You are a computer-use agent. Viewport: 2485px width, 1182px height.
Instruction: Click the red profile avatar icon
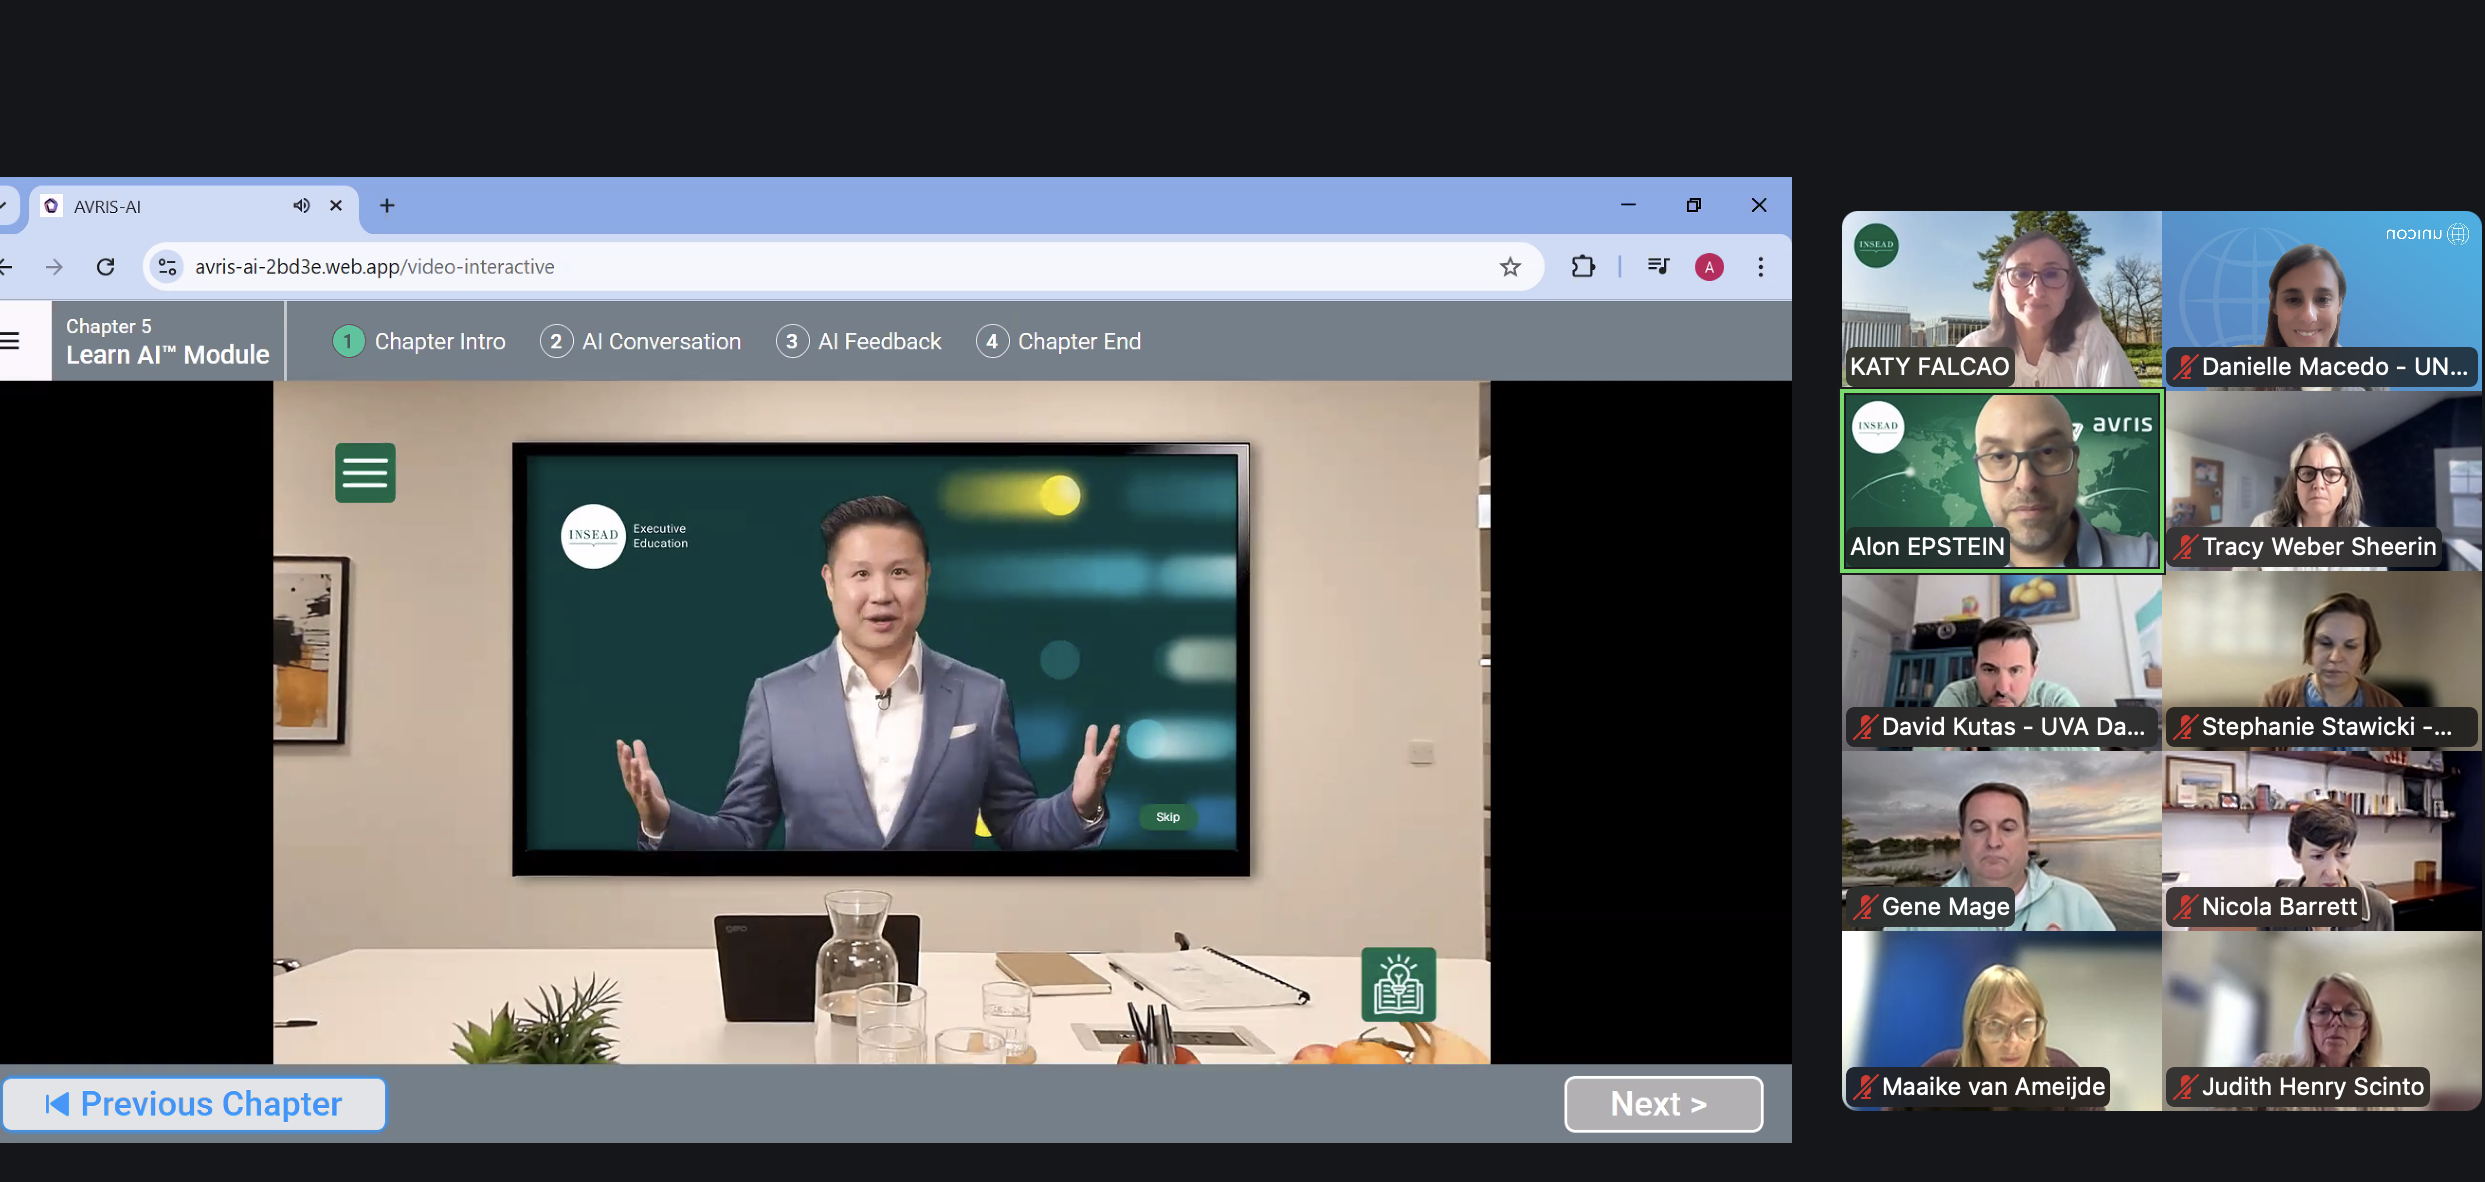point(1709,267)
